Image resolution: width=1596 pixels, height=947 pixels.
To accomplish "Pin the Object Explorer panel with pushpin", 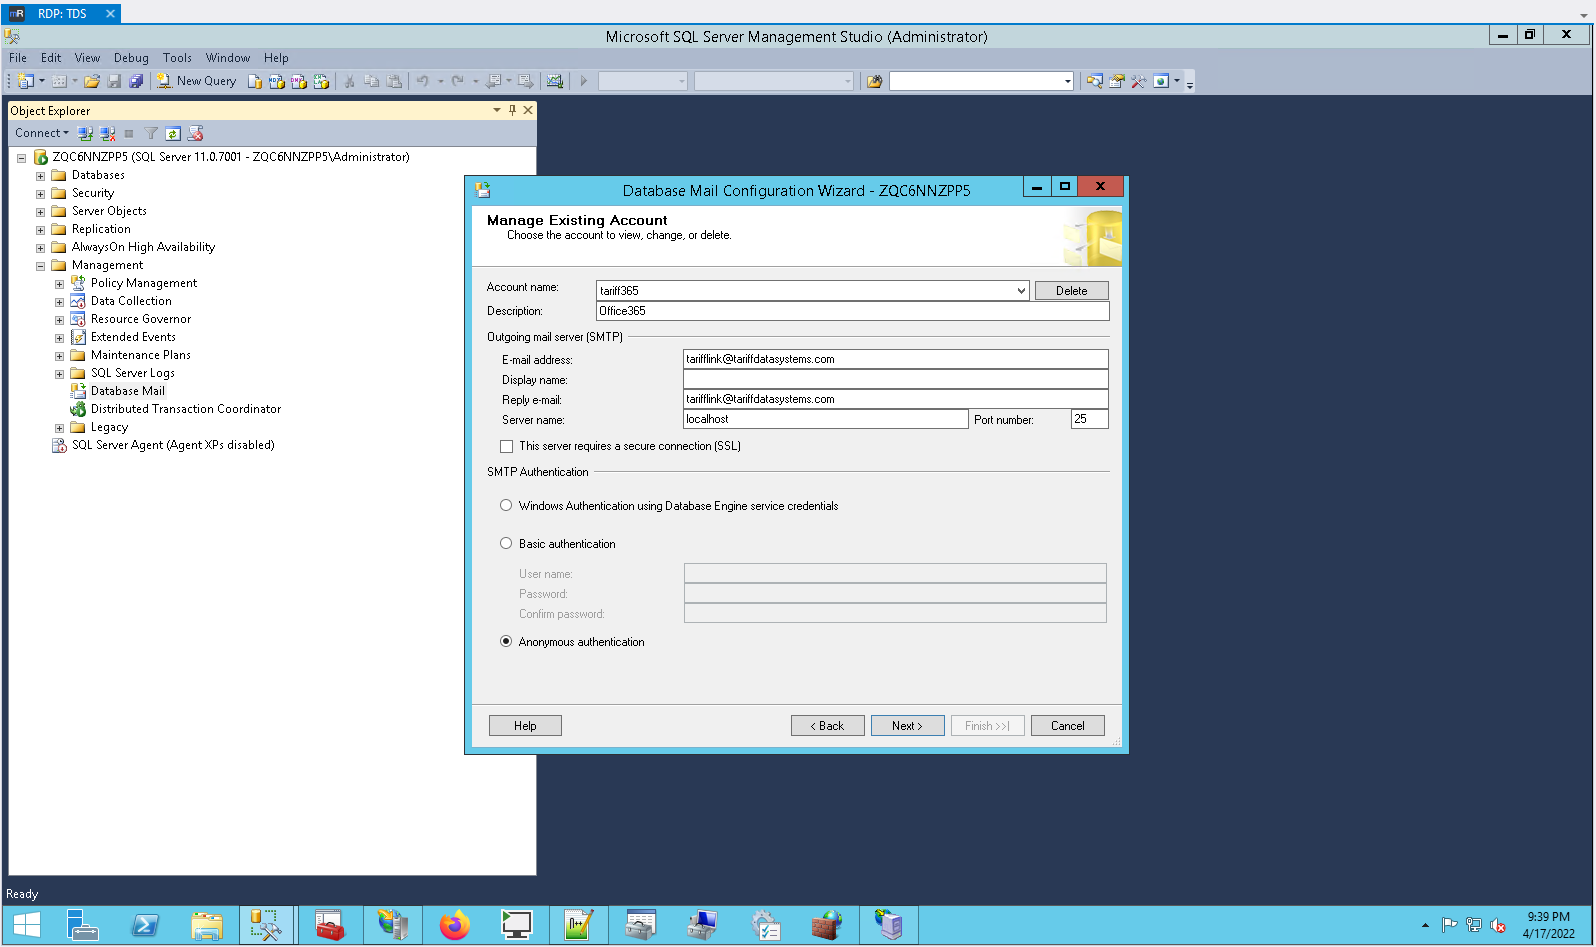I will pyautogui.click(x=512, y=110).
